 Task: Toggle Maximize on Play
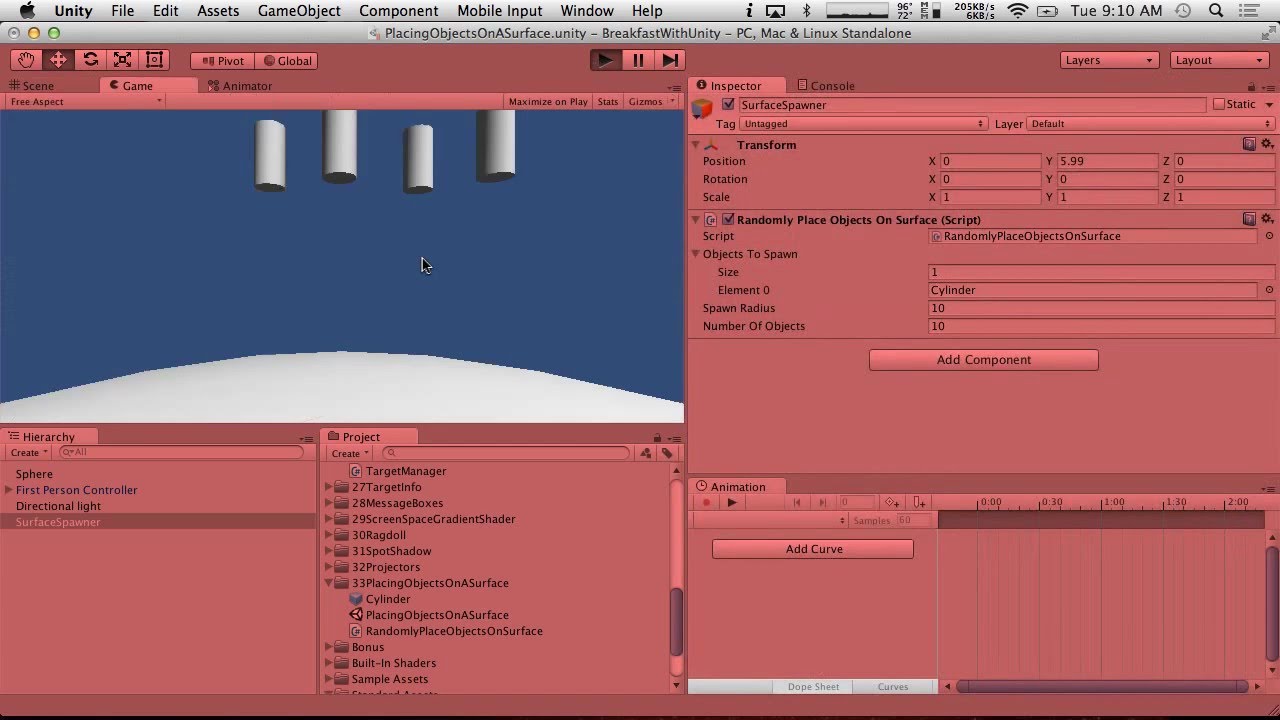click(x=548, y=102)
